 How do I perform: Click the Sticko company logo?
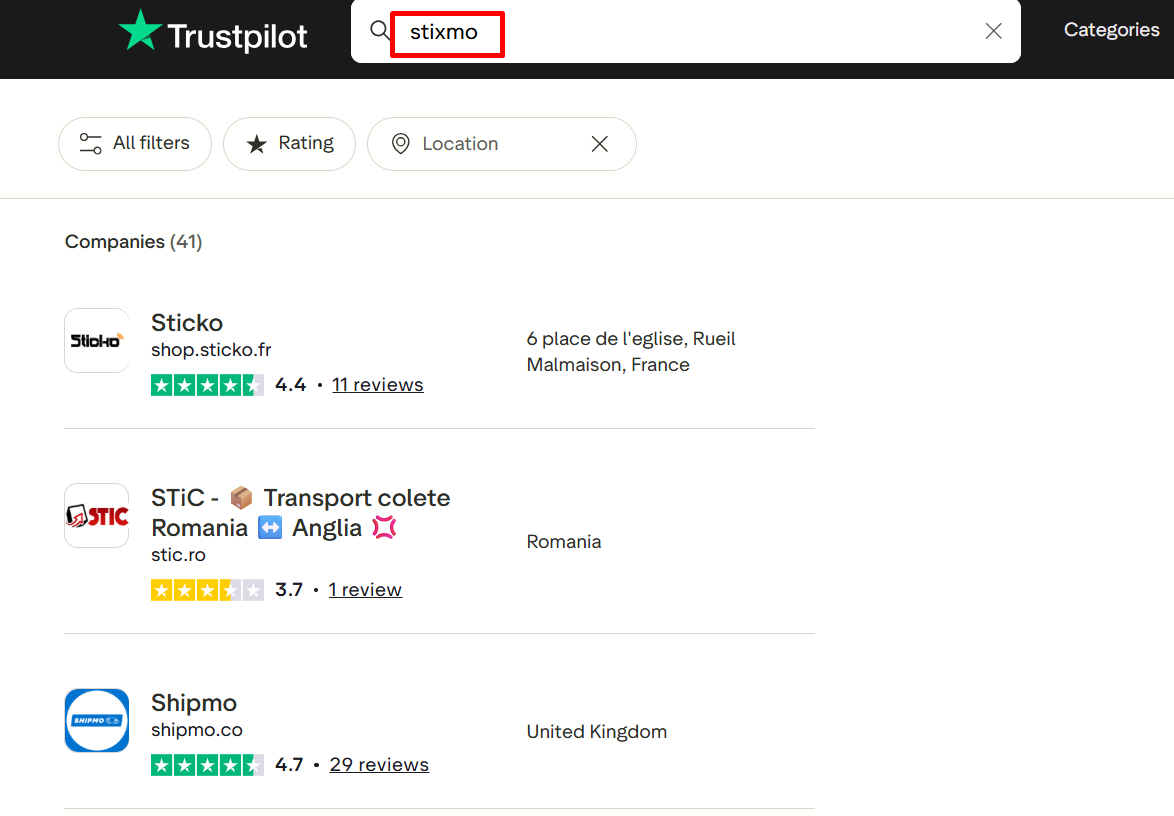point(97,341)
